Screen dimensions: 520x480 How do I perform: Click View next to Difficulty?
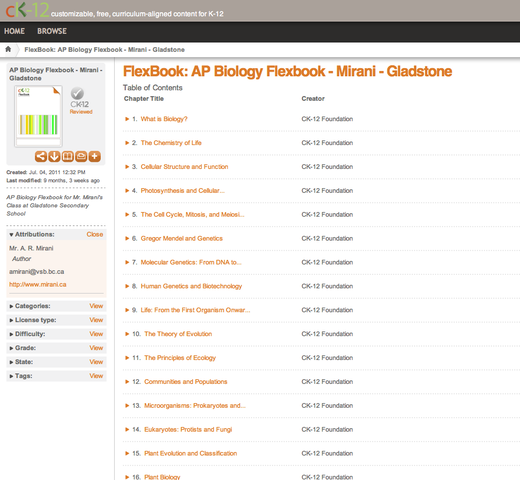click(x=96, y=334)
